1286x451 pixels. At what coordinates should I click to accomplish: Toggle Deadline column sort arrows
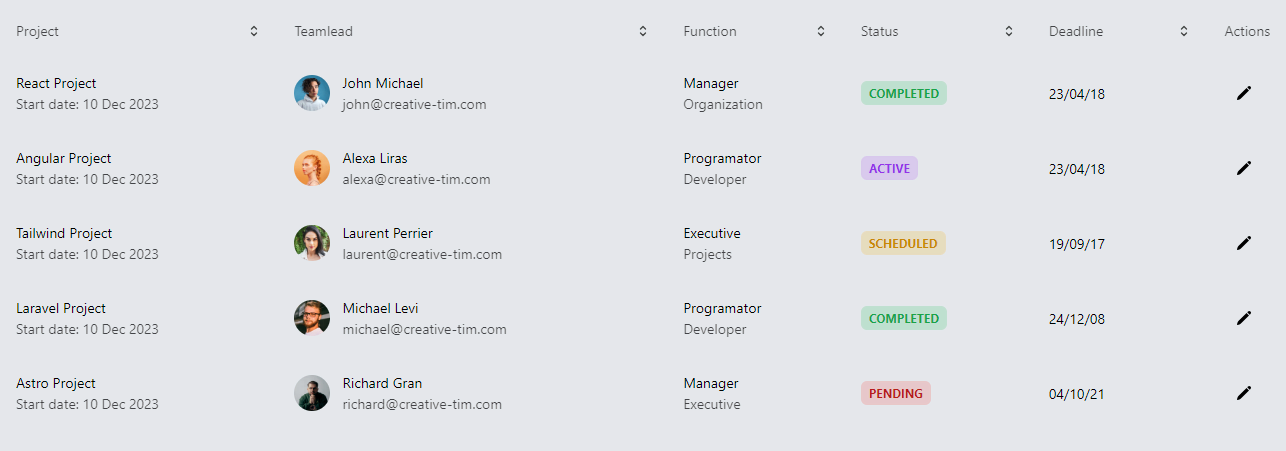coord(1184,31)
